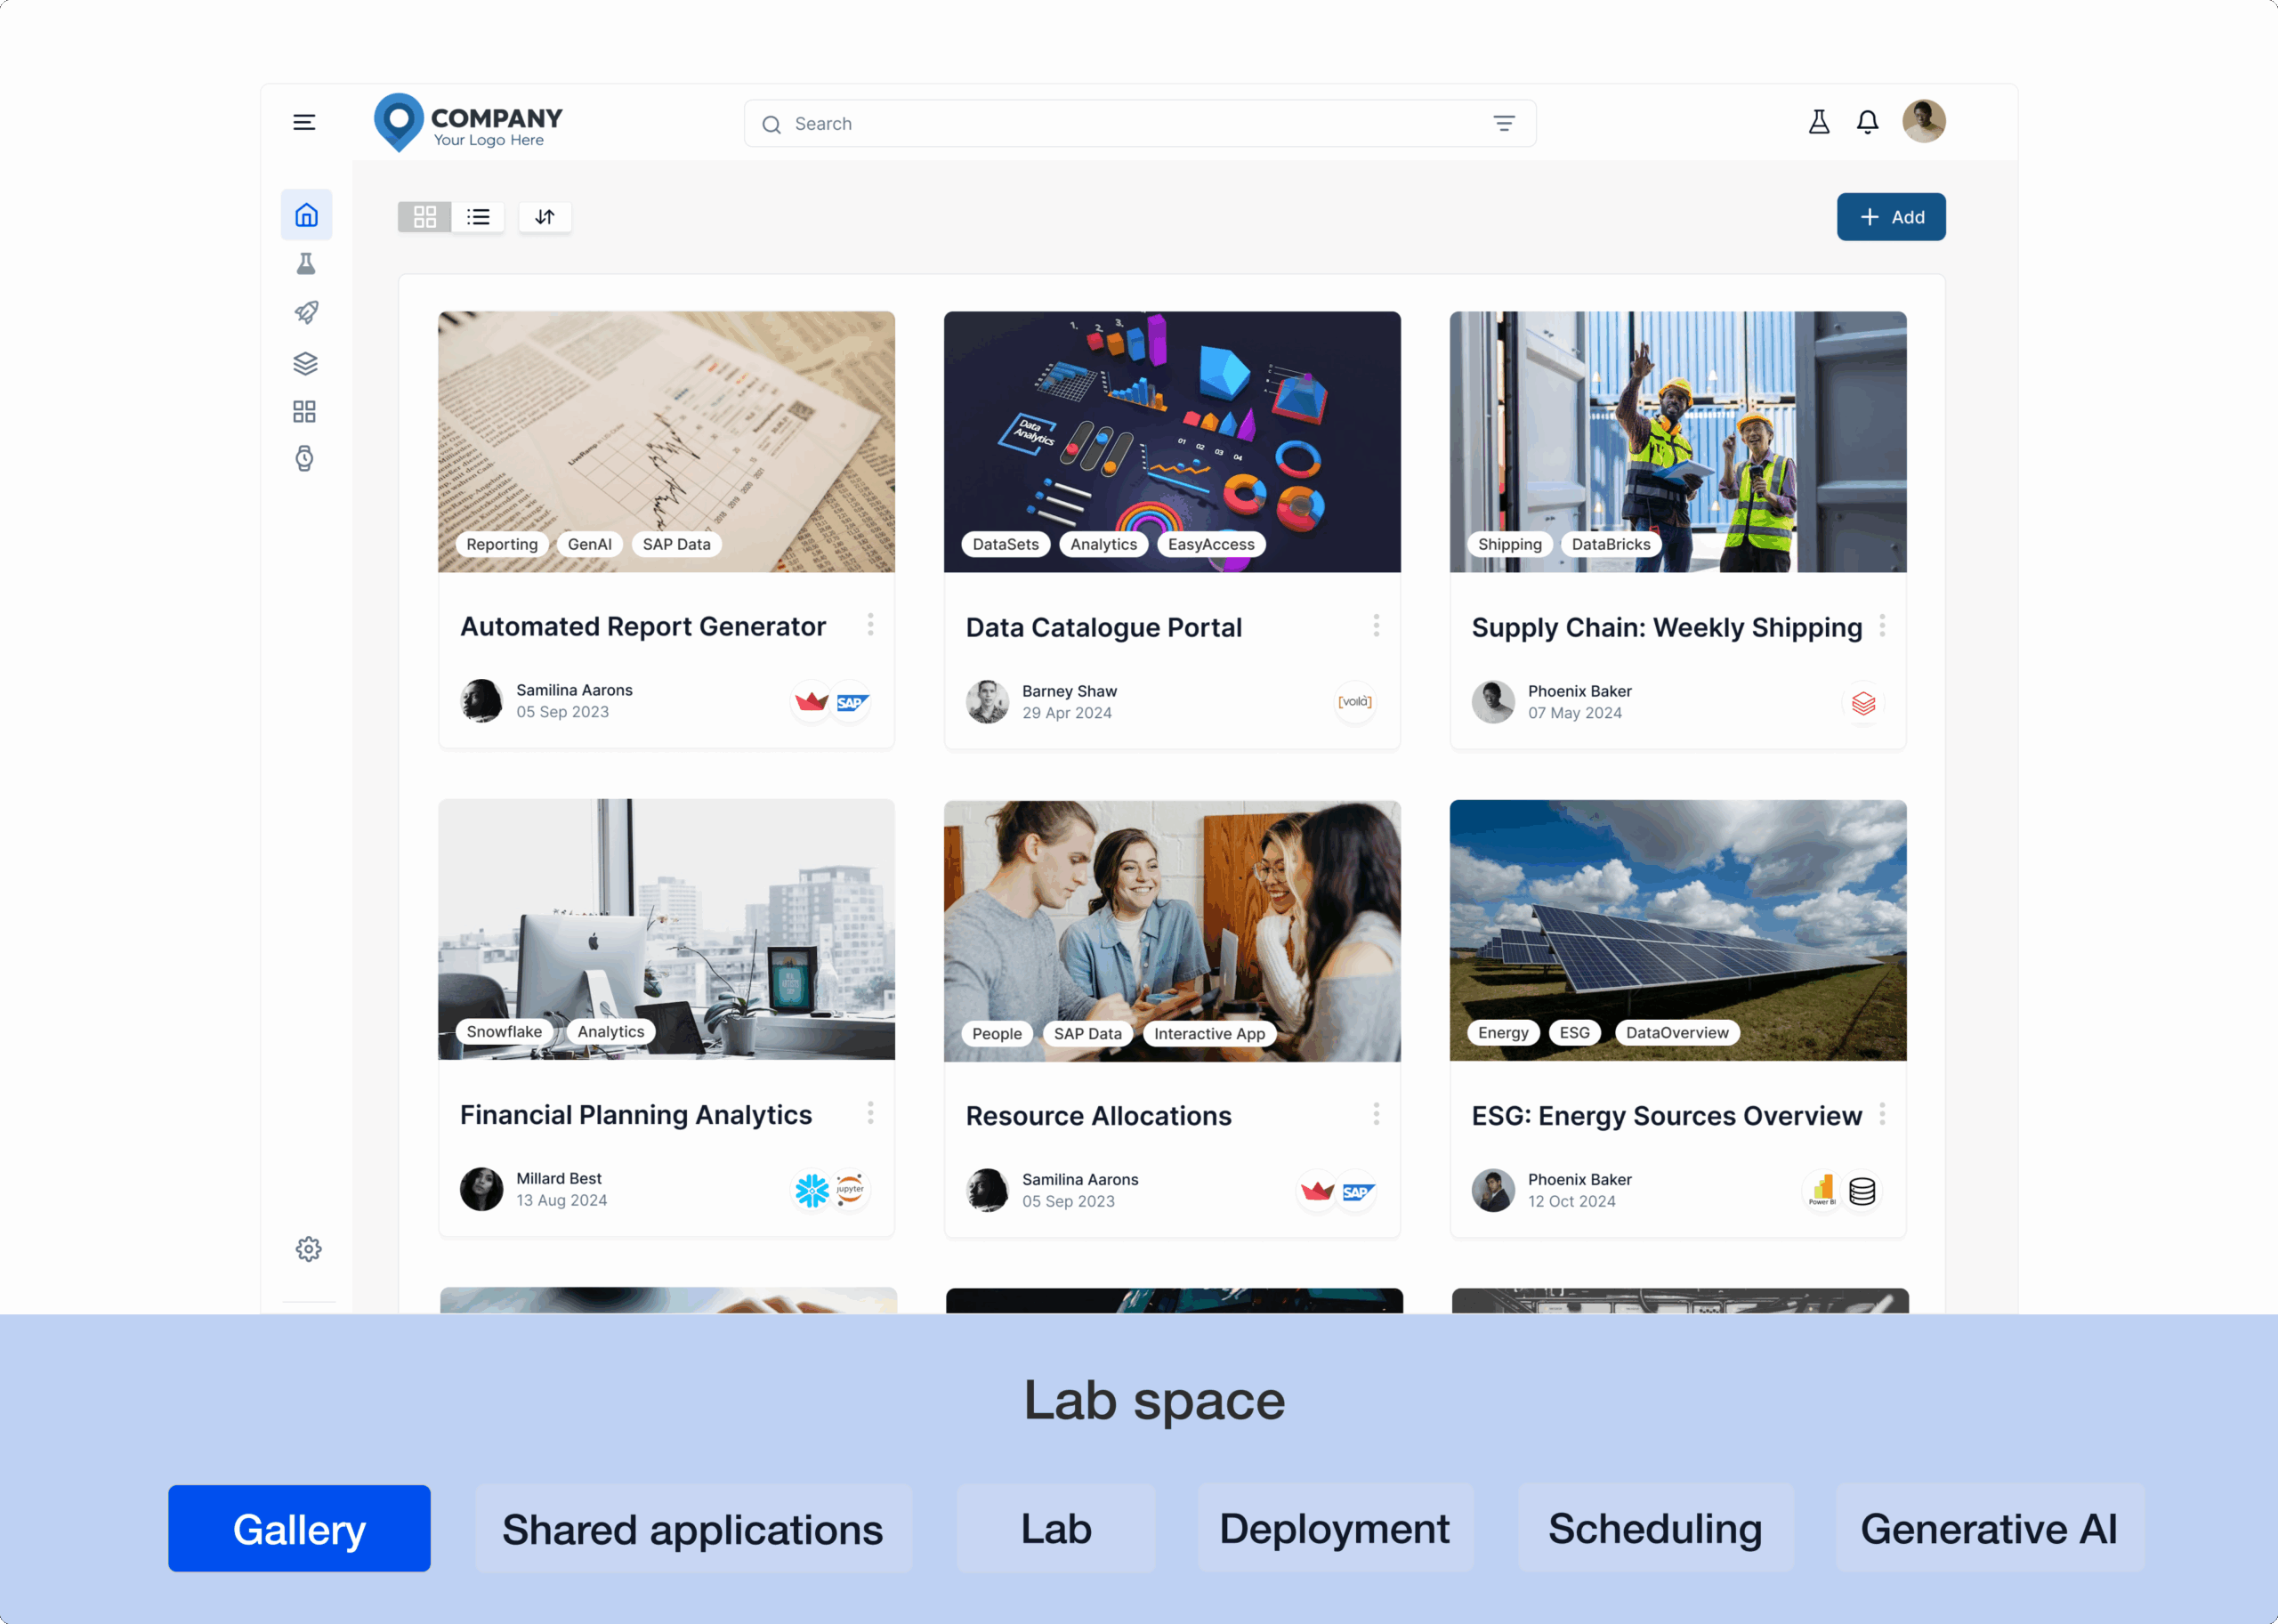
Task: Click the DataOverview tag
Action: 1677,1032
